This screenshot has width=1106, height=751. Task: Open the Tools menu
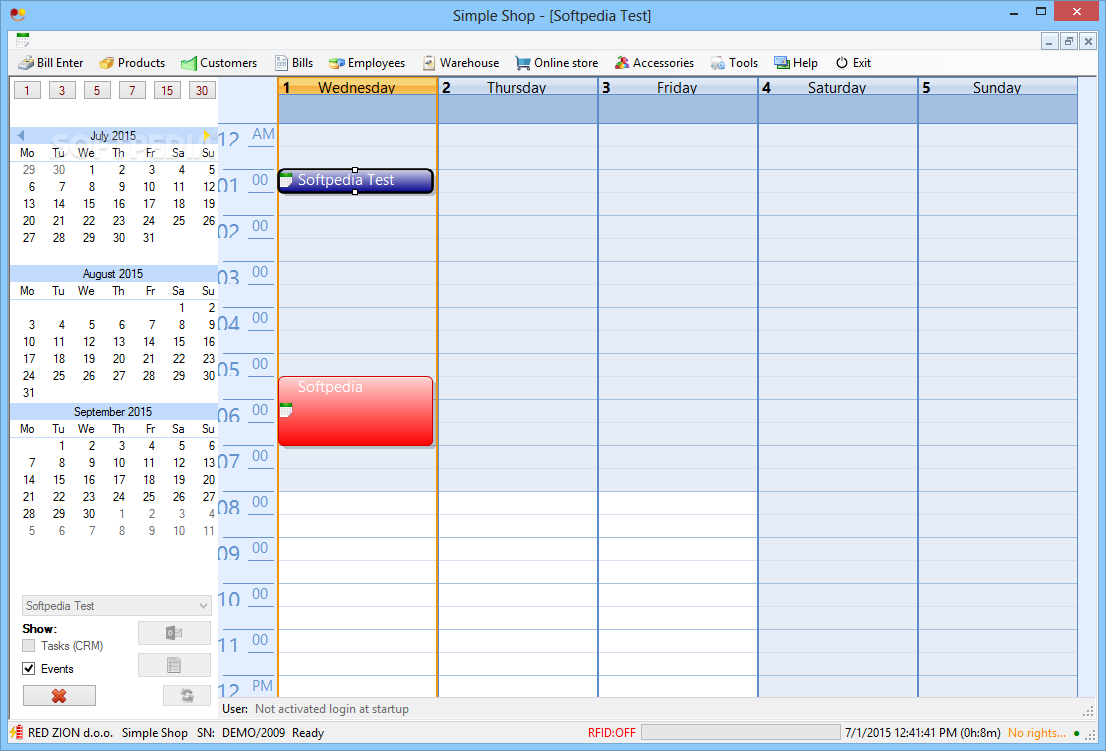coord(734,63)
